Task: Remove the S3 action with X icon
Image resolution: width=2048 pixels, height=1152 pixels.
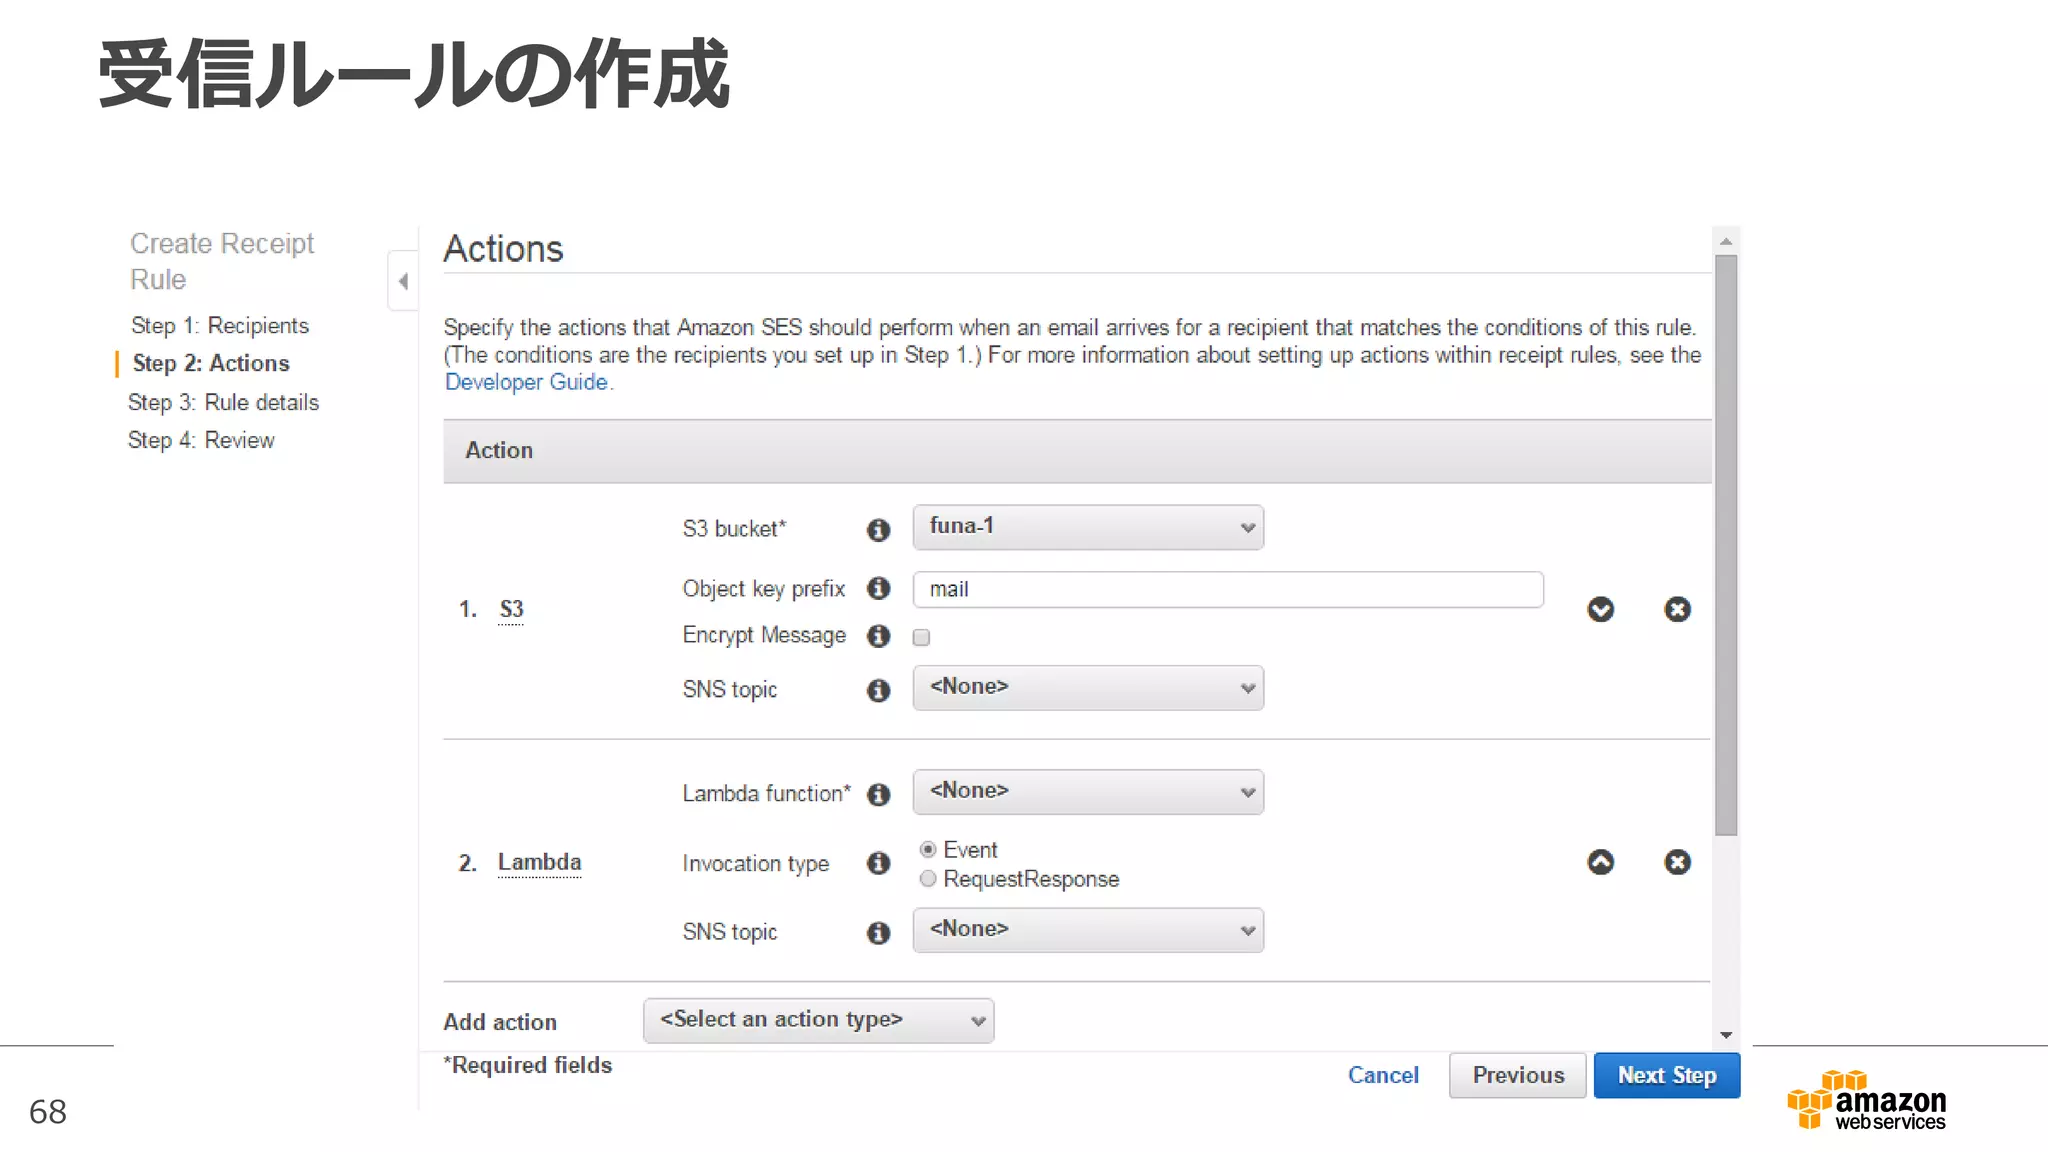Action: 1677,609
